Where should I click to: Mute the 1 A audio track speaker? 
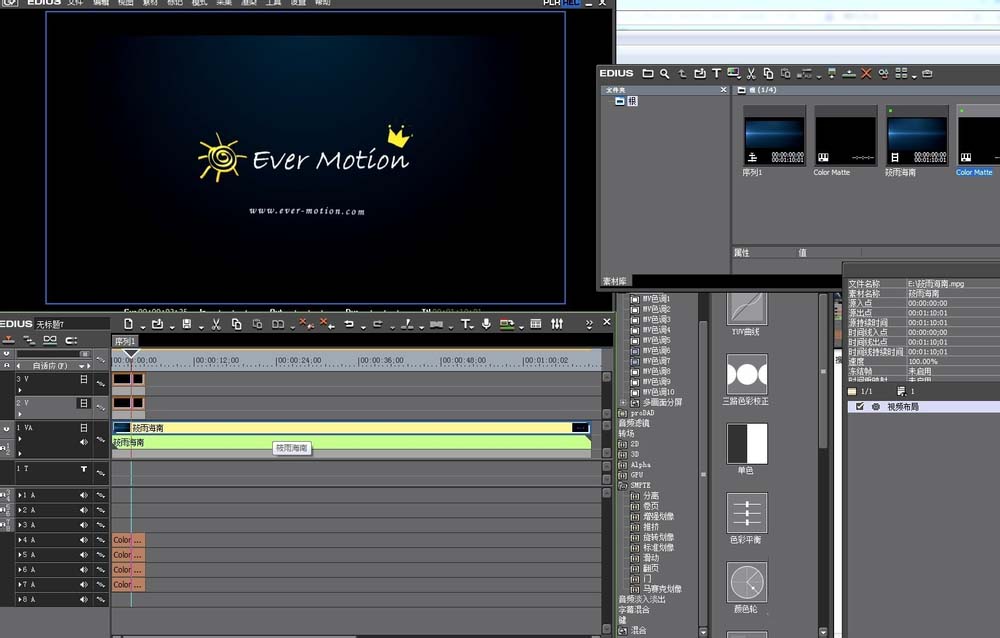84,495
